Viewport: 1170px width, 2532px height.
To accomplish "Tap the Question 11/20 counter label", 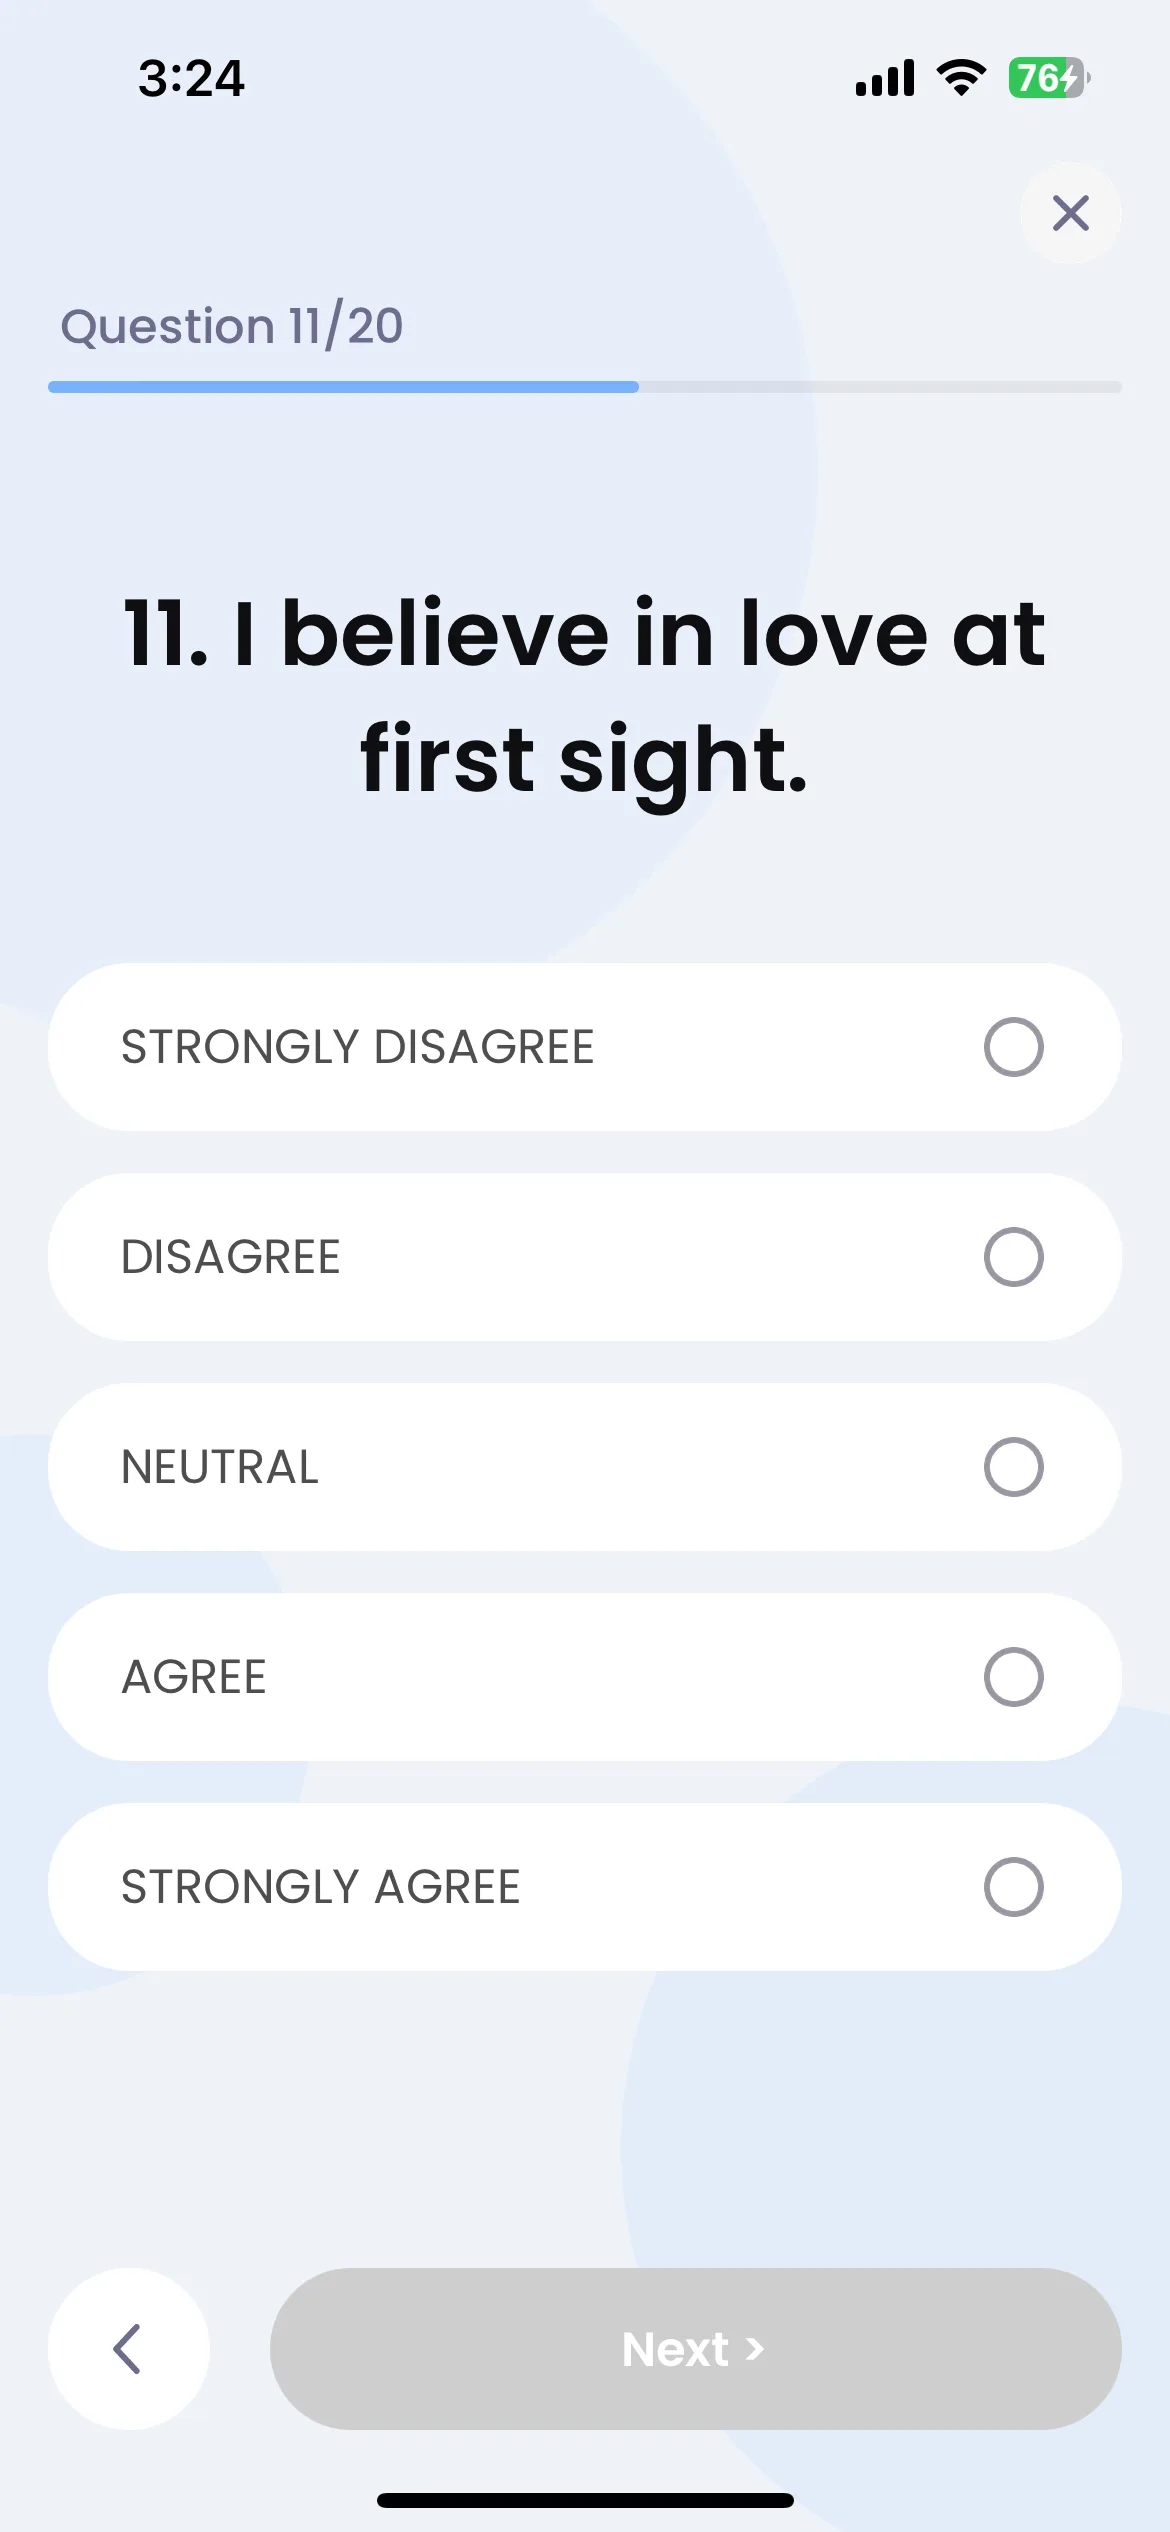I will coord(232,326).
